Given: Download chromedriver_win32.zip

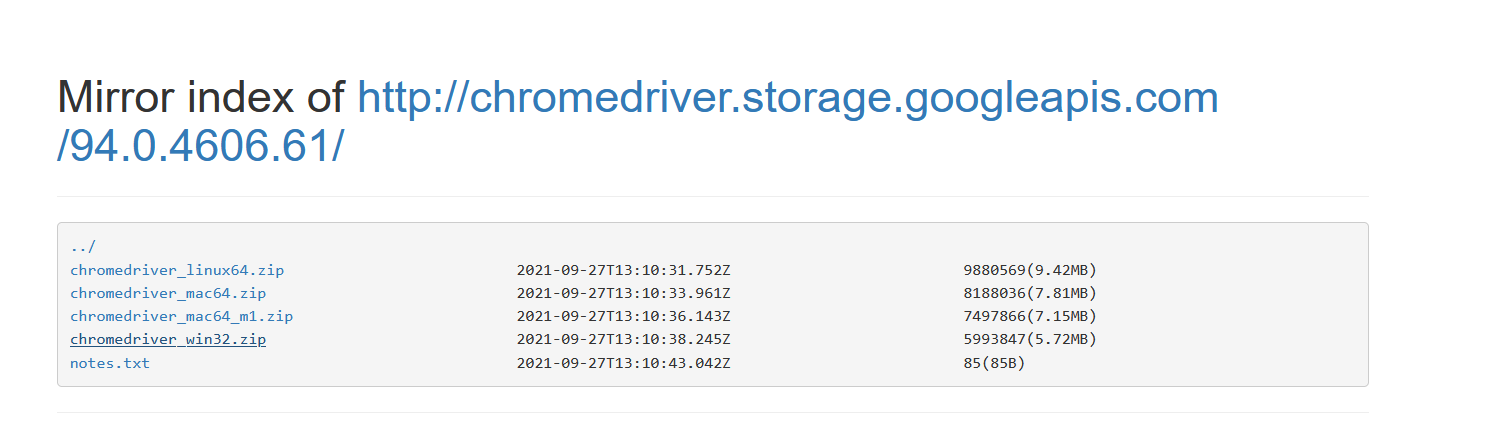Looking at the screenshot, I should pyautogui.click(x=168, y=339).
